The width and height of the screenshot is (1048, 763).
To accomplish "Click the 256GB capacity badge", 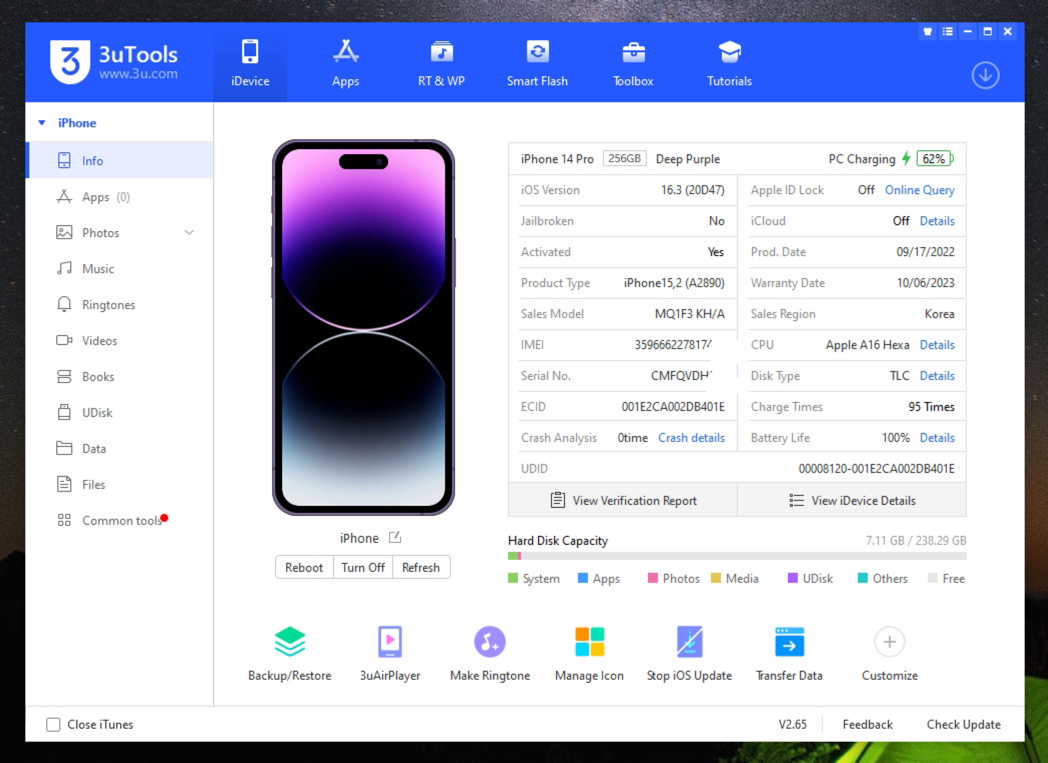I will tap(625, 158).
